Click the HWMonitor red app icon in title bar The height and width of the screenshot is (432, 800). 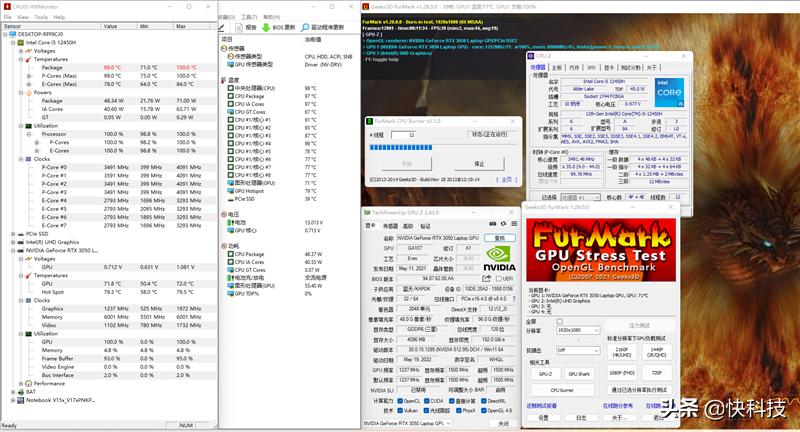7,7
